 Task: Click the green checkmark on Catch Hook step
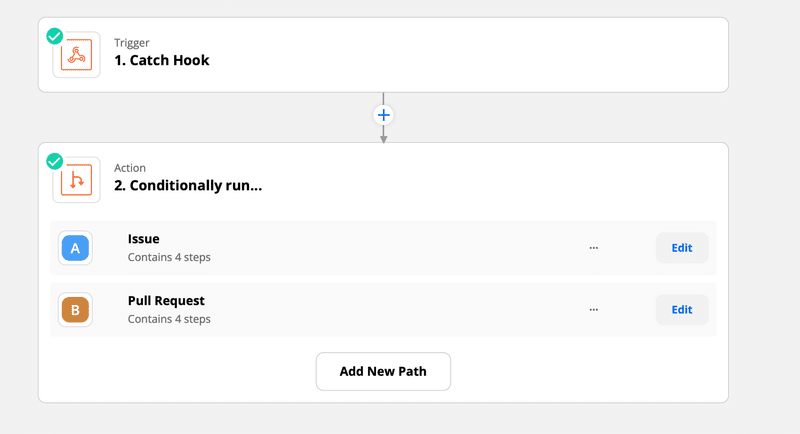click(55, 36)
